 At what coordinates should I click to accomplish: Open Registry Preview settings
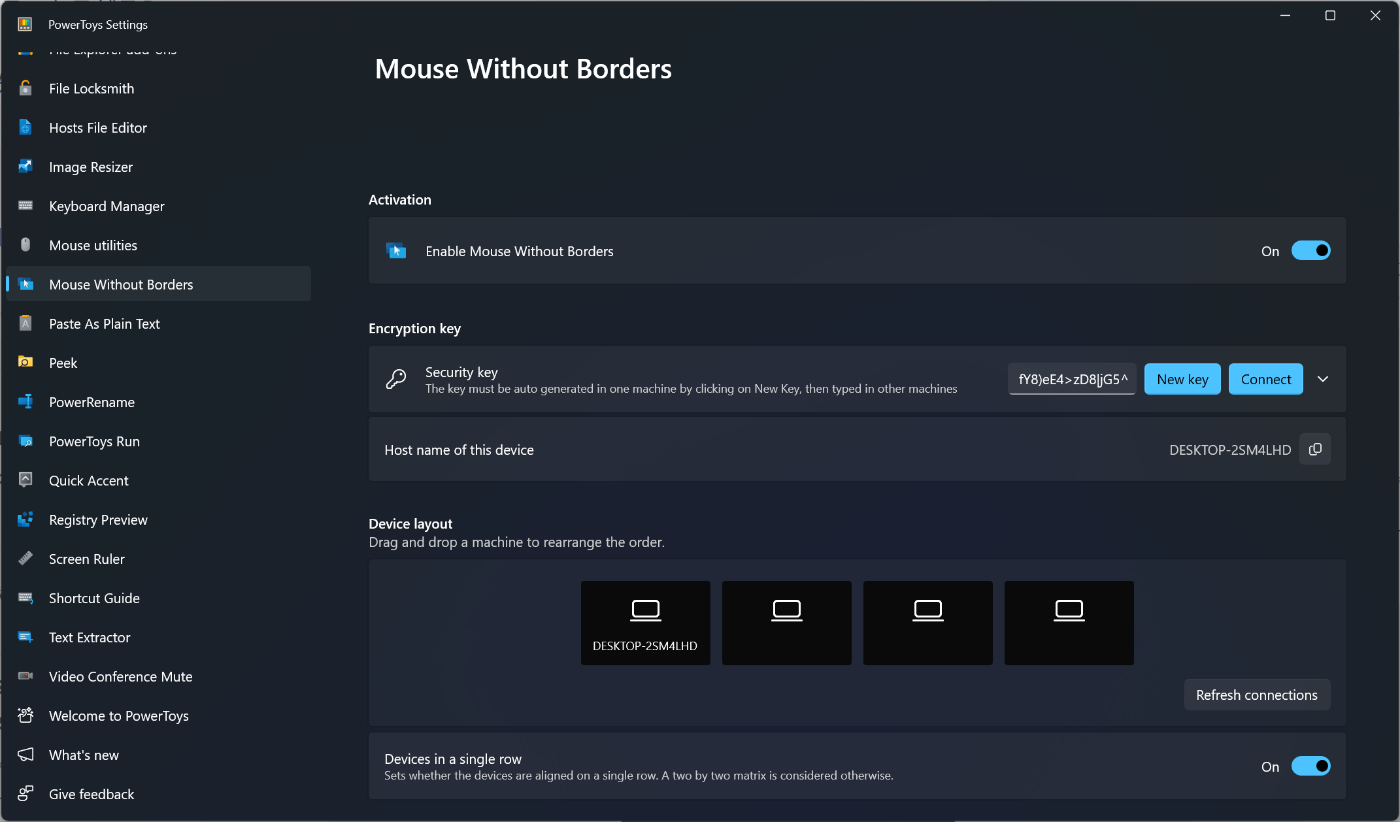159,520
